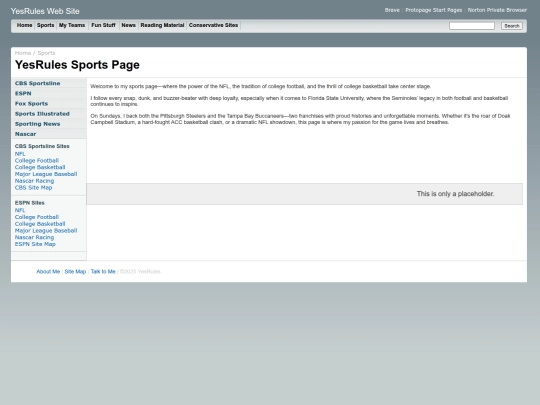Click the 'YesRules Sports Page' heading
Viewport: 540px width, 405px height.
coord(77,65)
